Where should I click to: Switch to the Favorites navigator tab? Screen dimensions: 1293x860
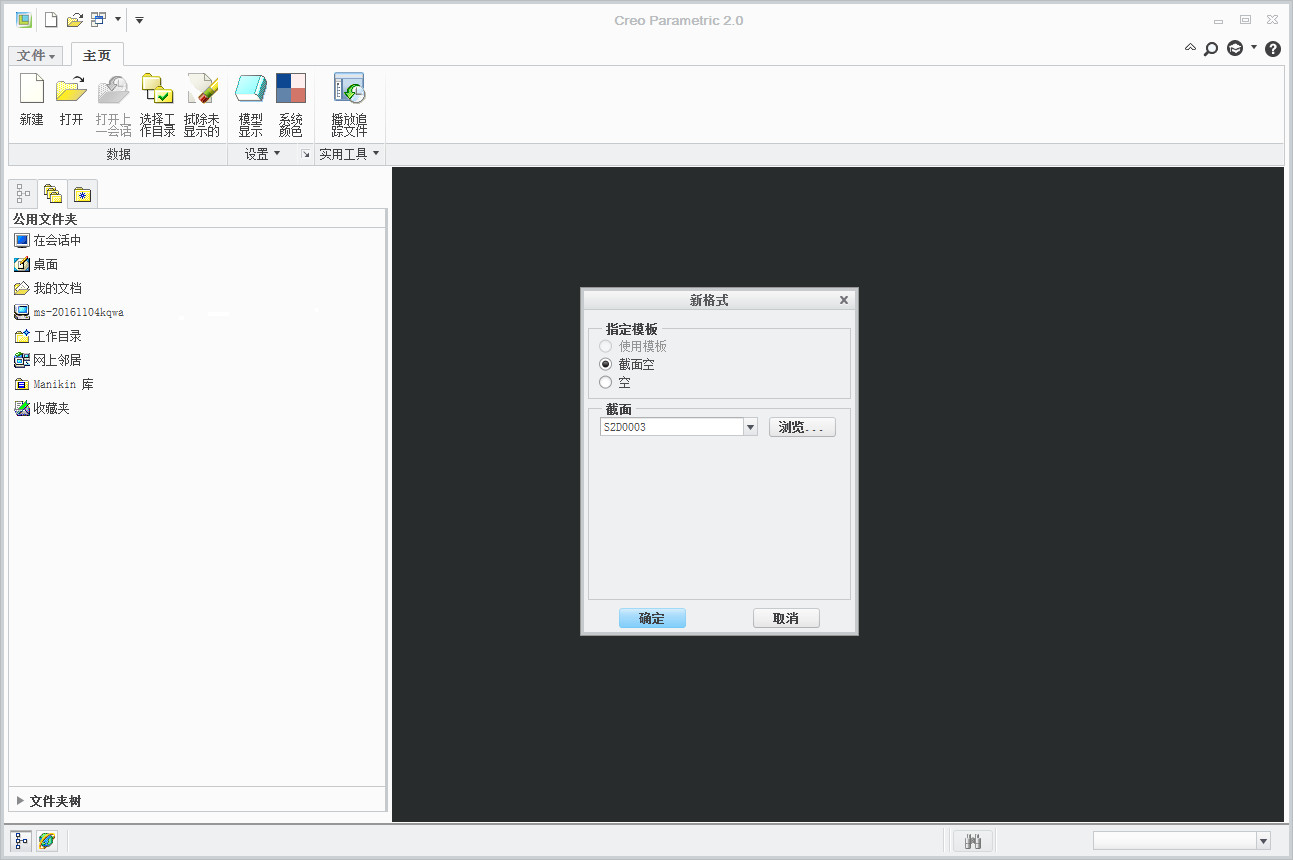point(83,194)
